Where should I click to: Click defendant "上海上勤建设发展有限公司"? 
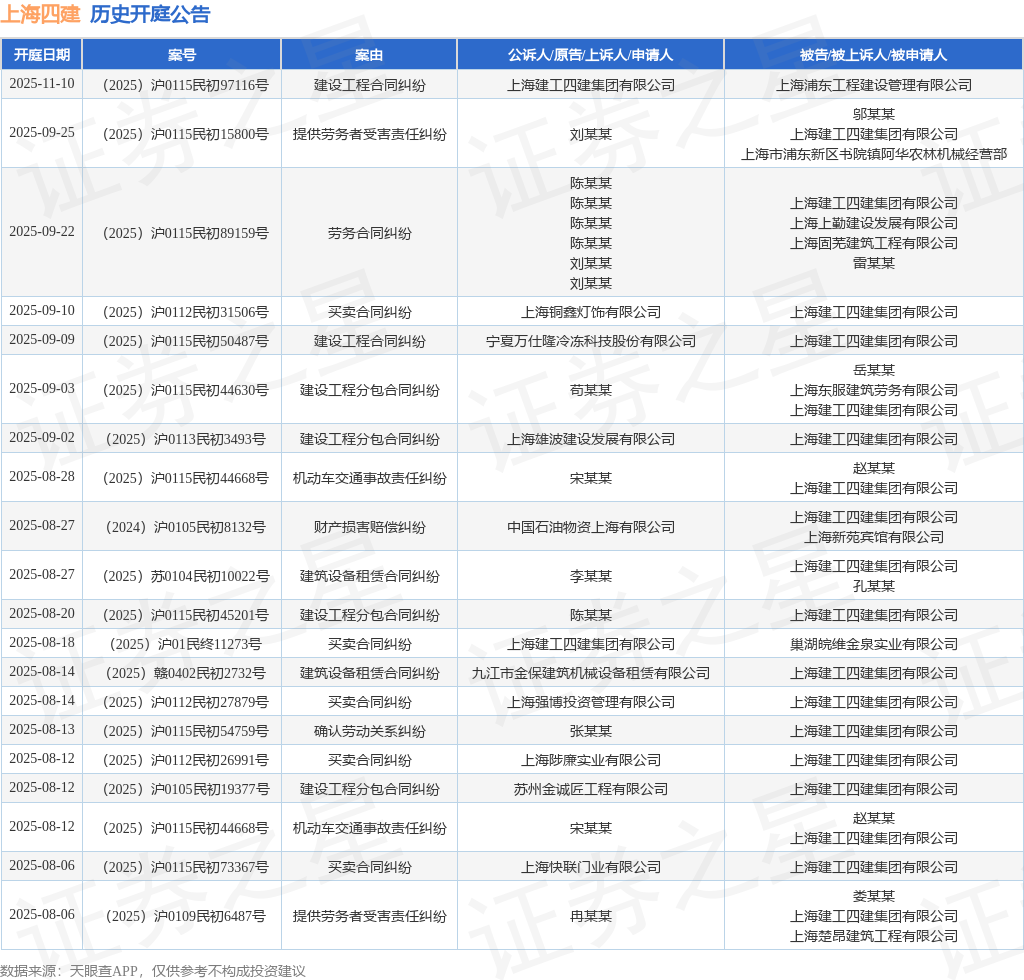coord(874,223)
